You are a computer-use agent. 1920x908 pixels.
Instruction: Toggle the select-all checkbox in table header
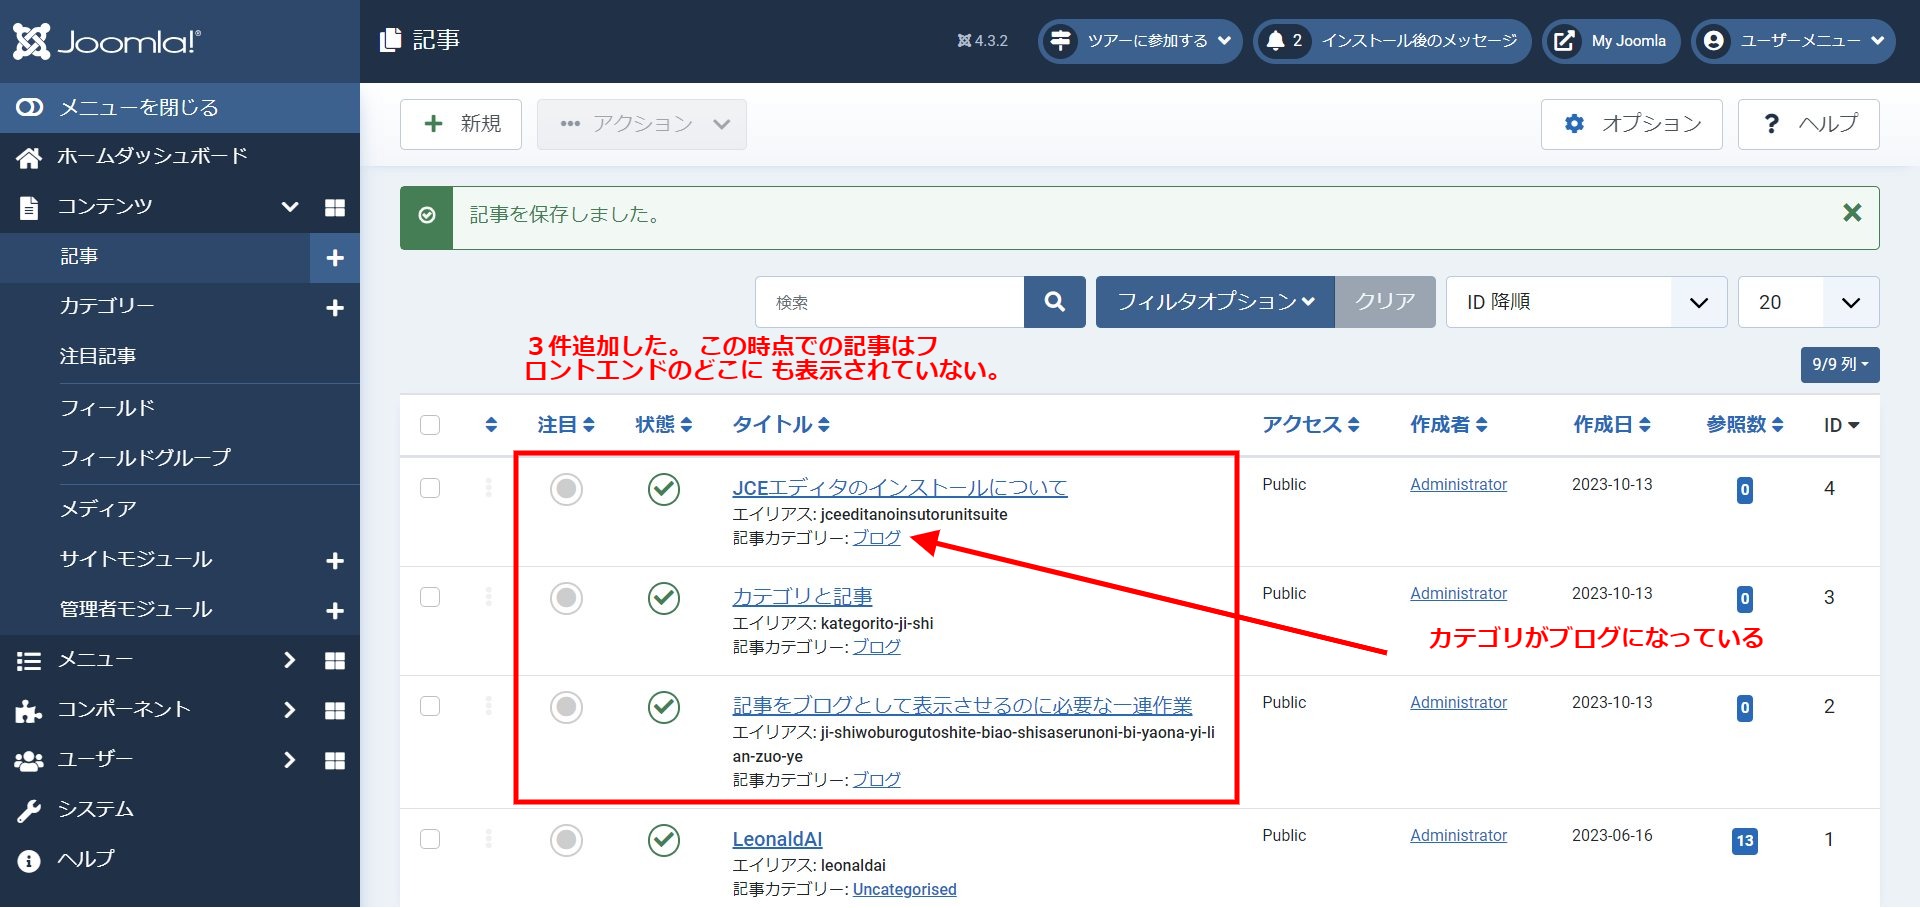[430, 424]
